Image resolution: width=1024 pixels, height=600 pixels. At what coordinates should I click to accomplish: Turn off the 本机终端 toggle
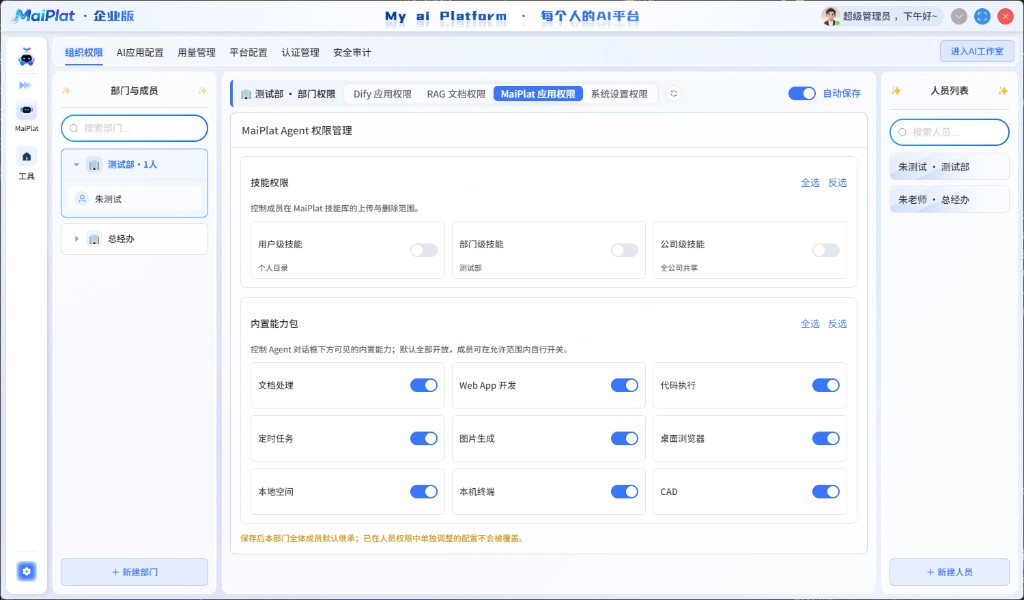click(624, 492)
